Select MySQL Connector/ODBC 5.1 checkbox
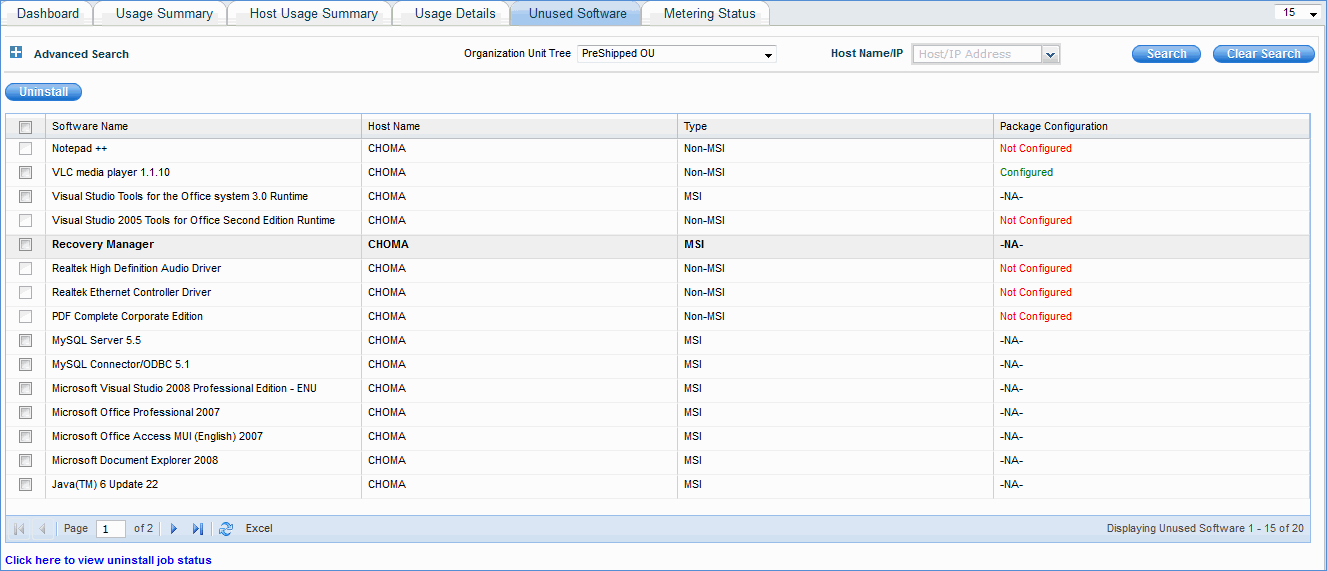The width and height of the screenshot is (1327, 571). 26,364
